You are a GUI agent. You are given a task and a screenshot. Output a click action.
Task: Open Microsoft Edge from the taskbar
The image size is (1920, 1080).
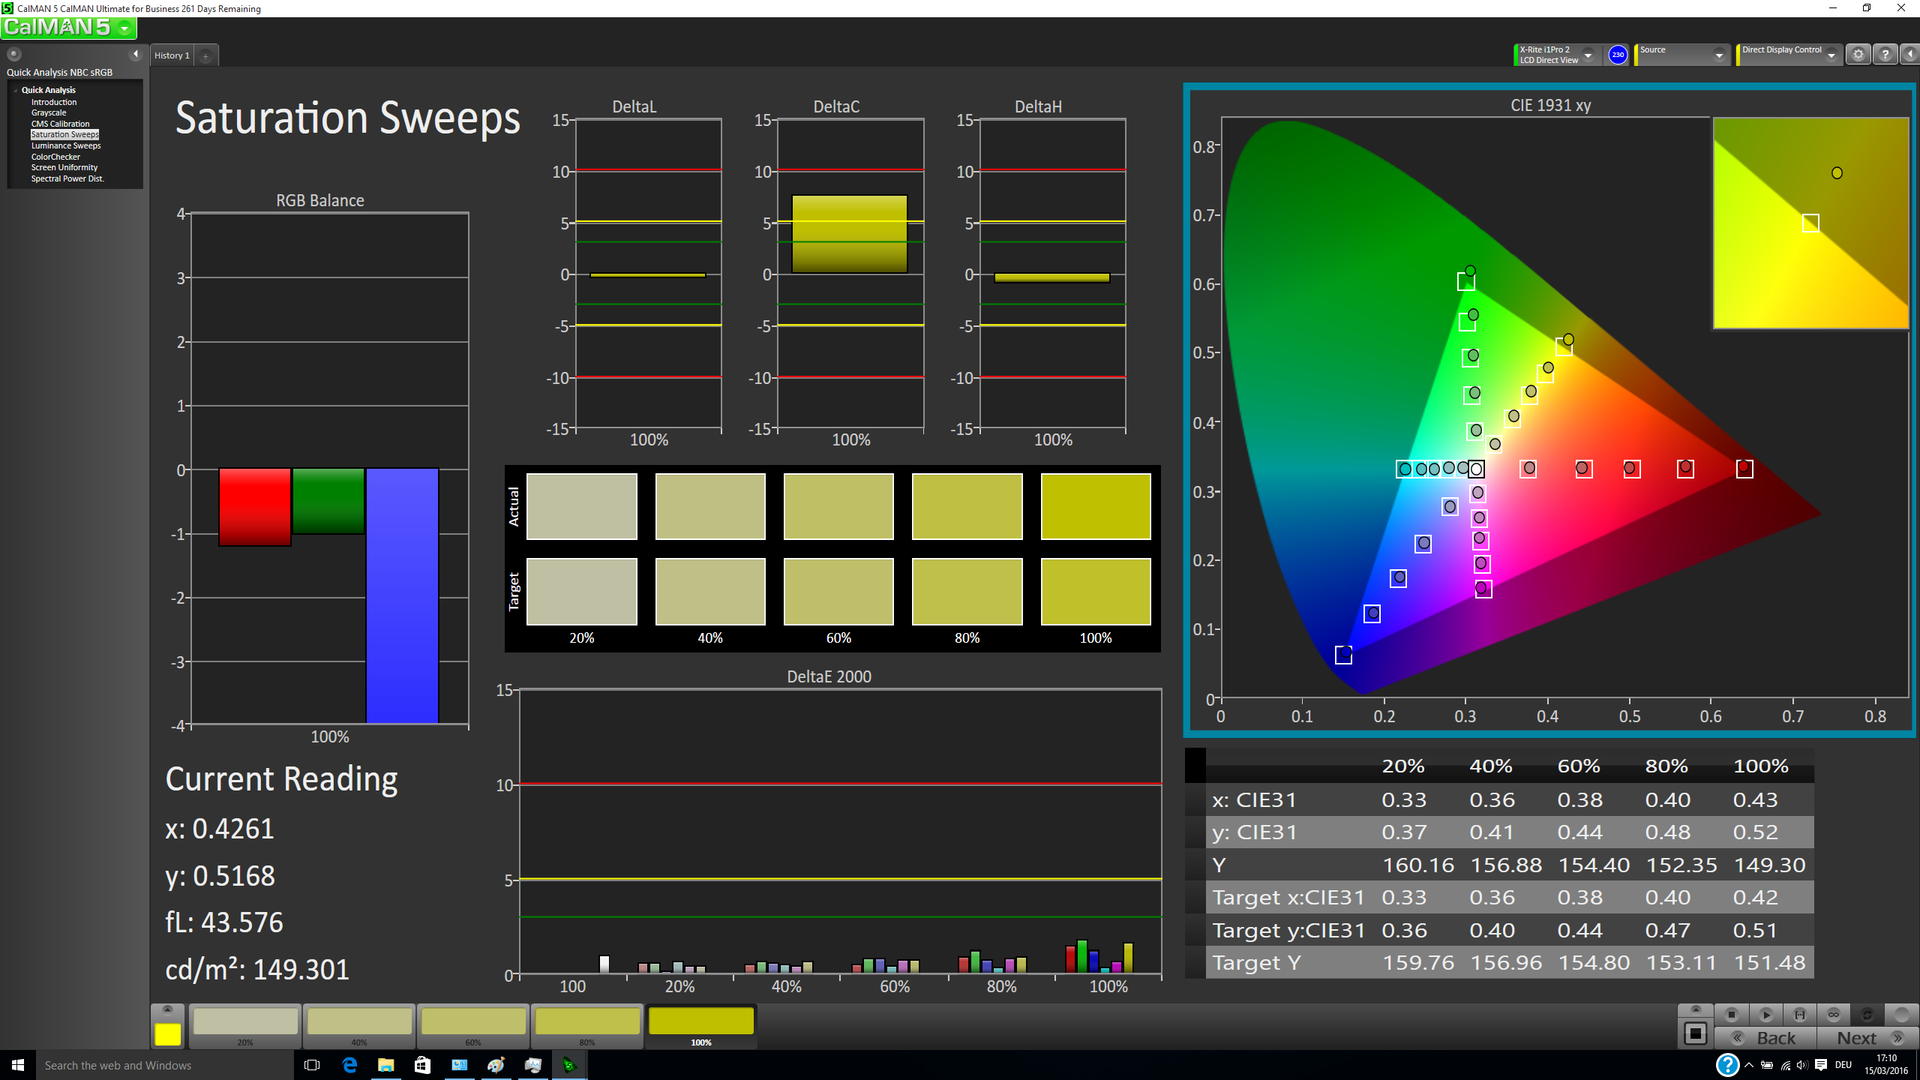pos(349,1065)
